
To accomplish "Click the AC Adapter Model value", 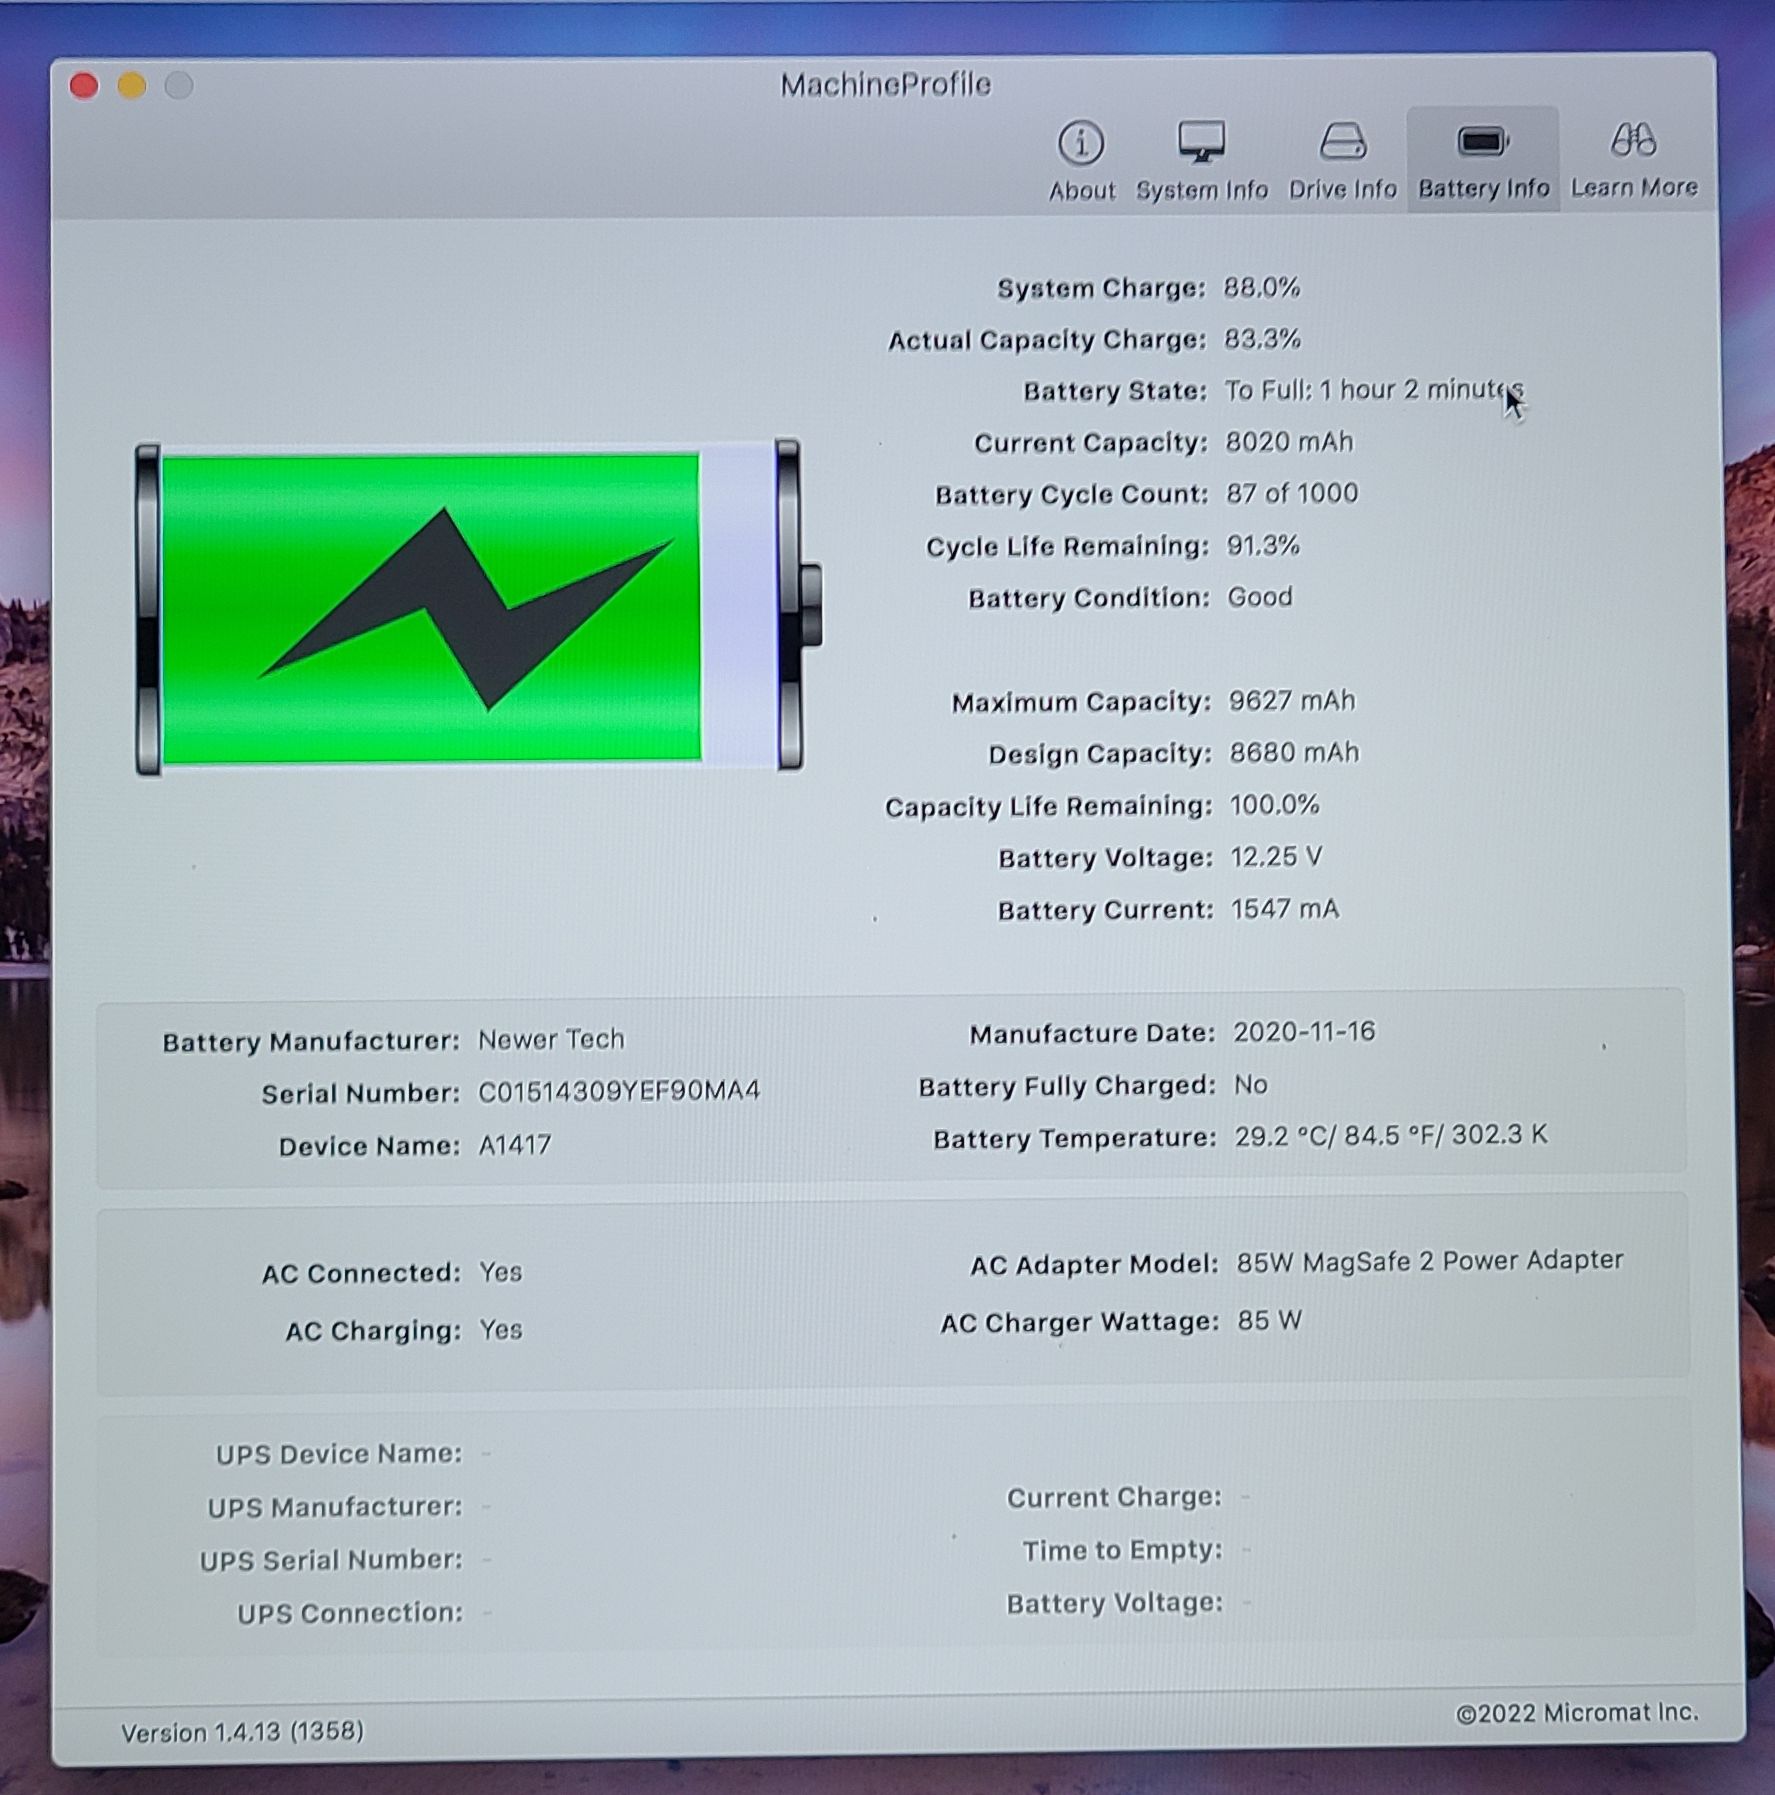I will [1429, 1261].
